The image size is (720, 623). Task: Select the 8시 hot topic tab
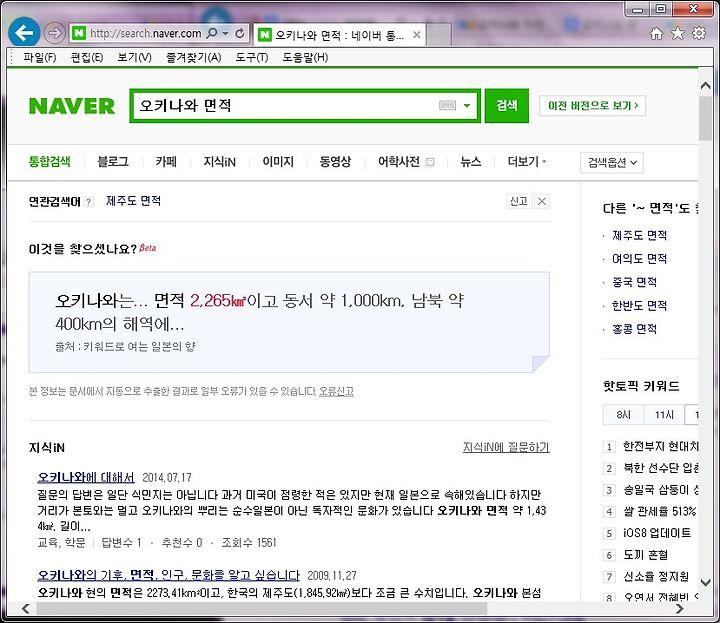coord(623,415)
